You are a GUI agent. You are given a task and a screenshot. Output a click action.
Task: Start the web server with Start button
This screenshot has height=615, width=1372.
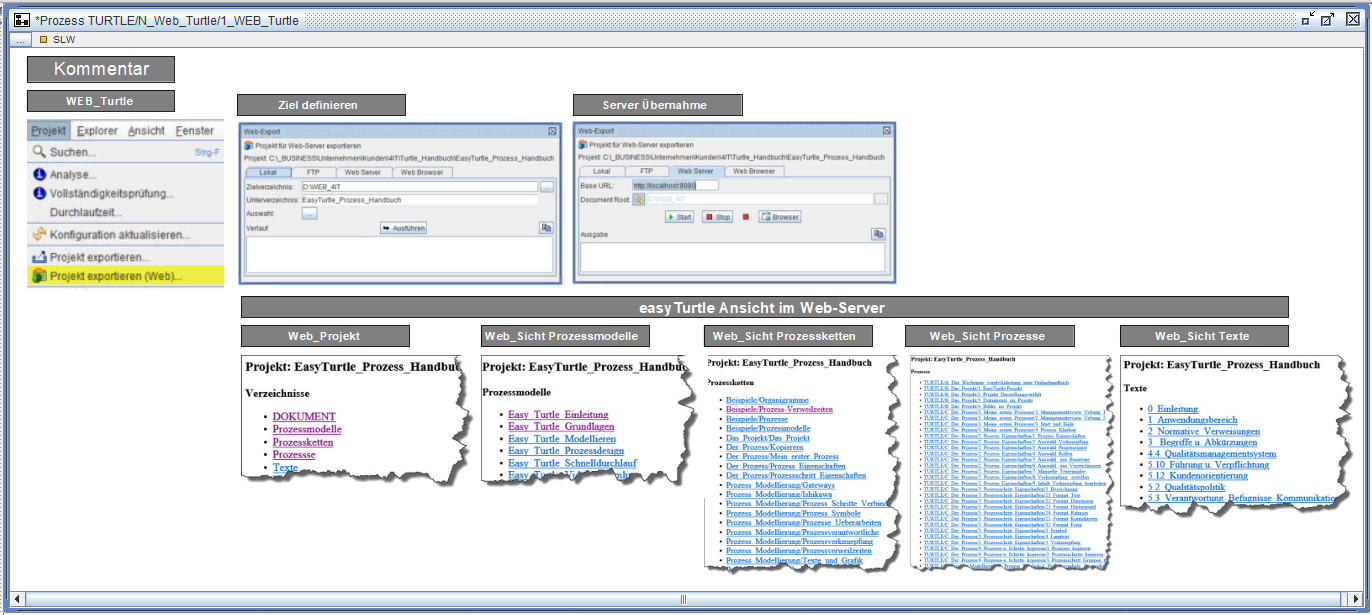click(x=679, y=216)
